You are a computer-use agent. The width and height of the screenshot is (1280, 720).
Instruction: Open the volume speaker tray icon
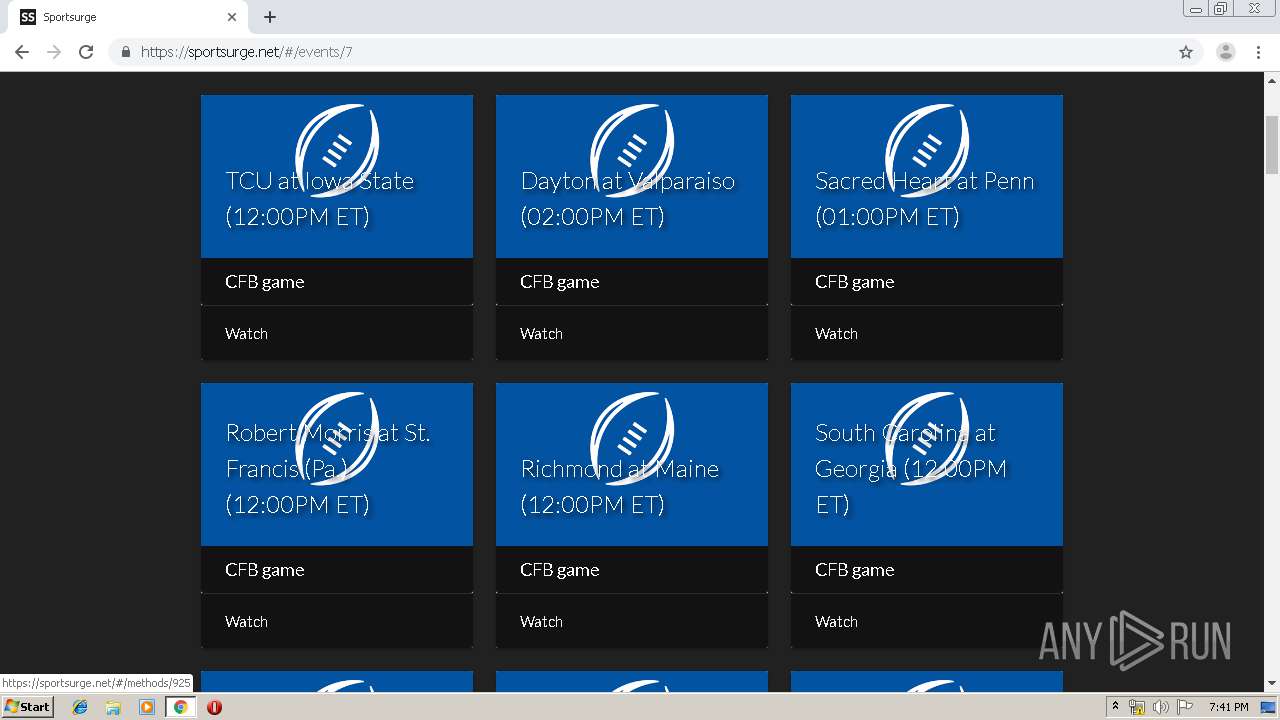click(x=1161, y=707)
